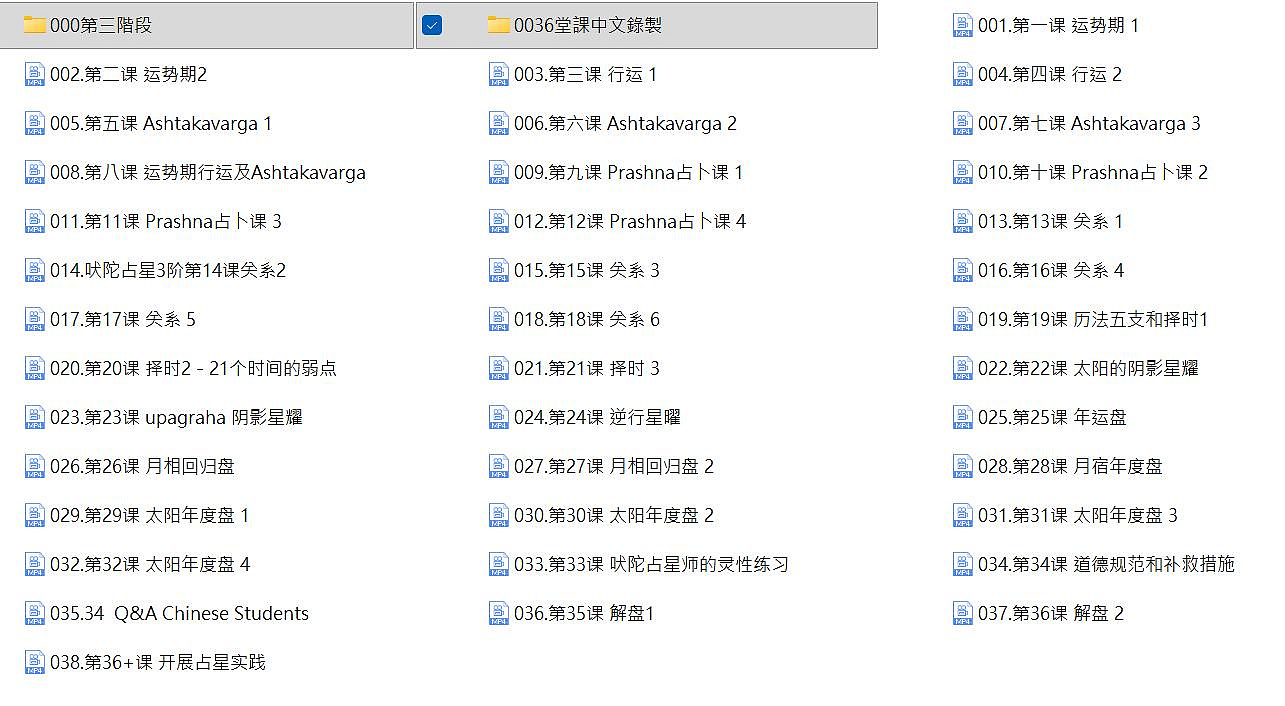Click the MP4 icon for 013.第13课 关系 1
Viewport: 1285px width, 706px height.
[x=963, y=221]
